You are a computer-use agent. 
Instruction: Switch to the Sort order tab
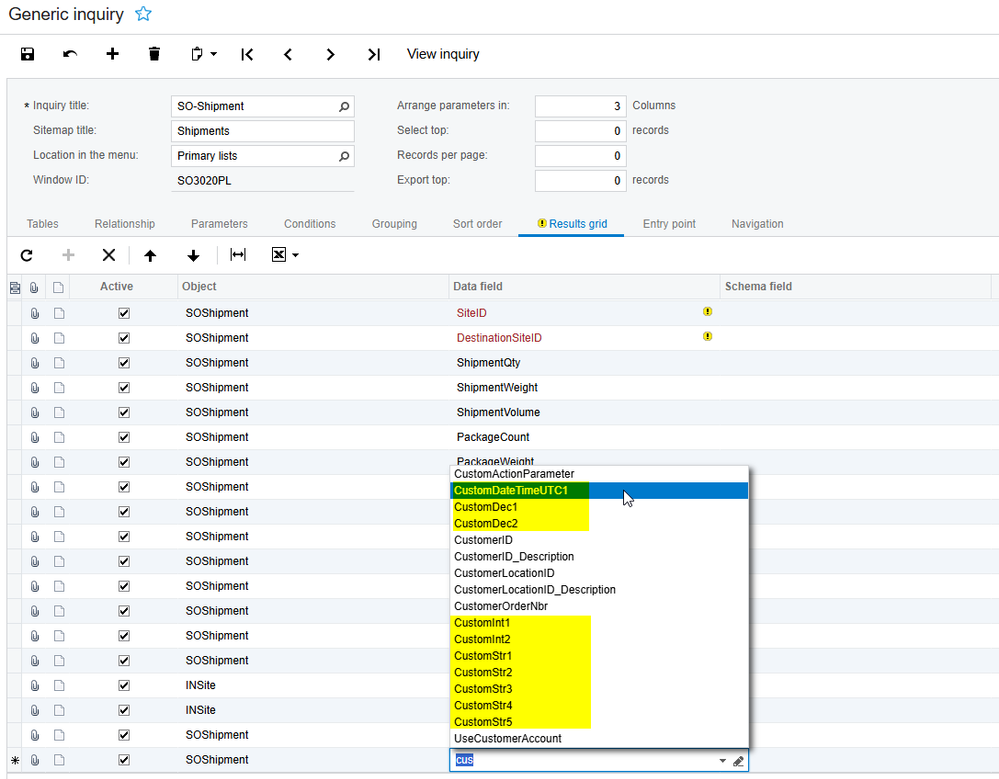[477, 224]
